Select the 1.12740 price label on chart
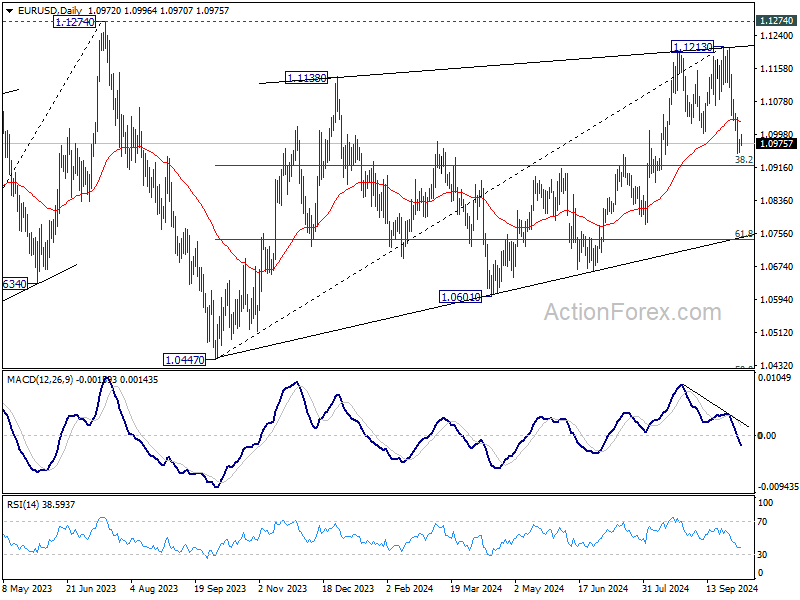Image resolution: width=800 pixels, height=600 pixels. click(74, 22)
